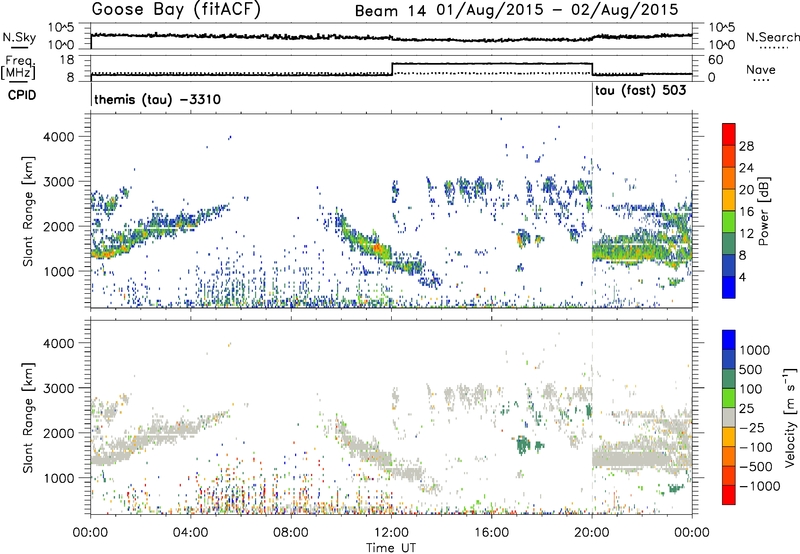800x554 pixels.
Task: Click the "Beam 14 01/Aug/2015 - 02/Aug/2015" header text
Action: [x=516, y=11]
